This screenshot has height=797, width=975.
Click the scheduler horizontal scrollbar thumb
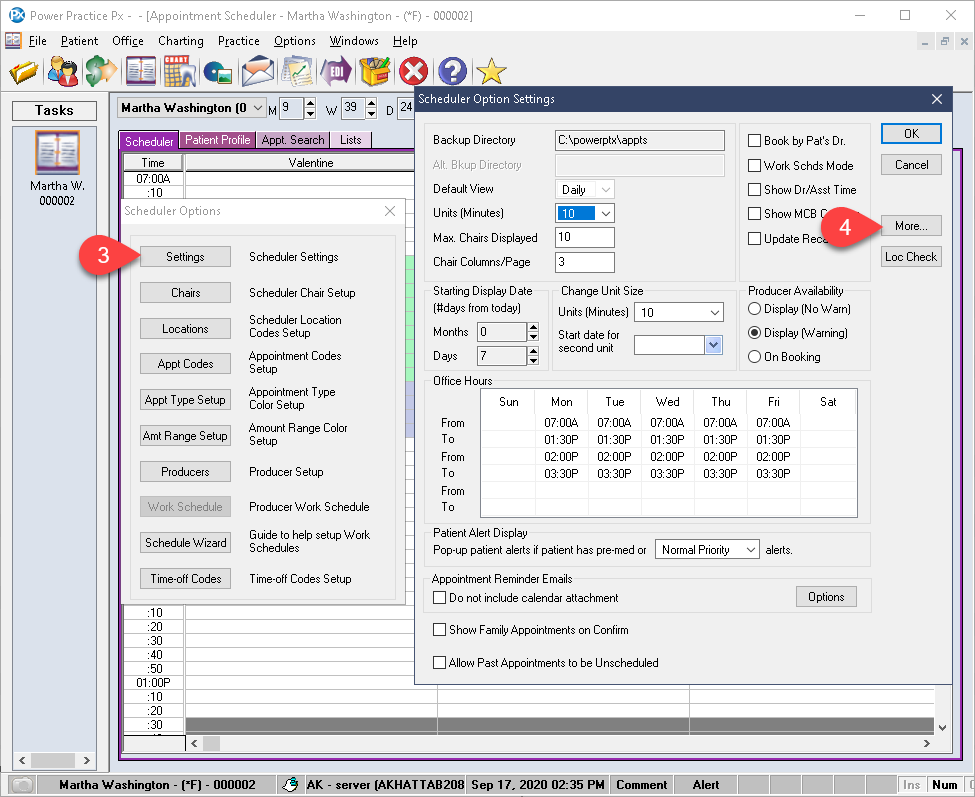(x=211, y=743)
